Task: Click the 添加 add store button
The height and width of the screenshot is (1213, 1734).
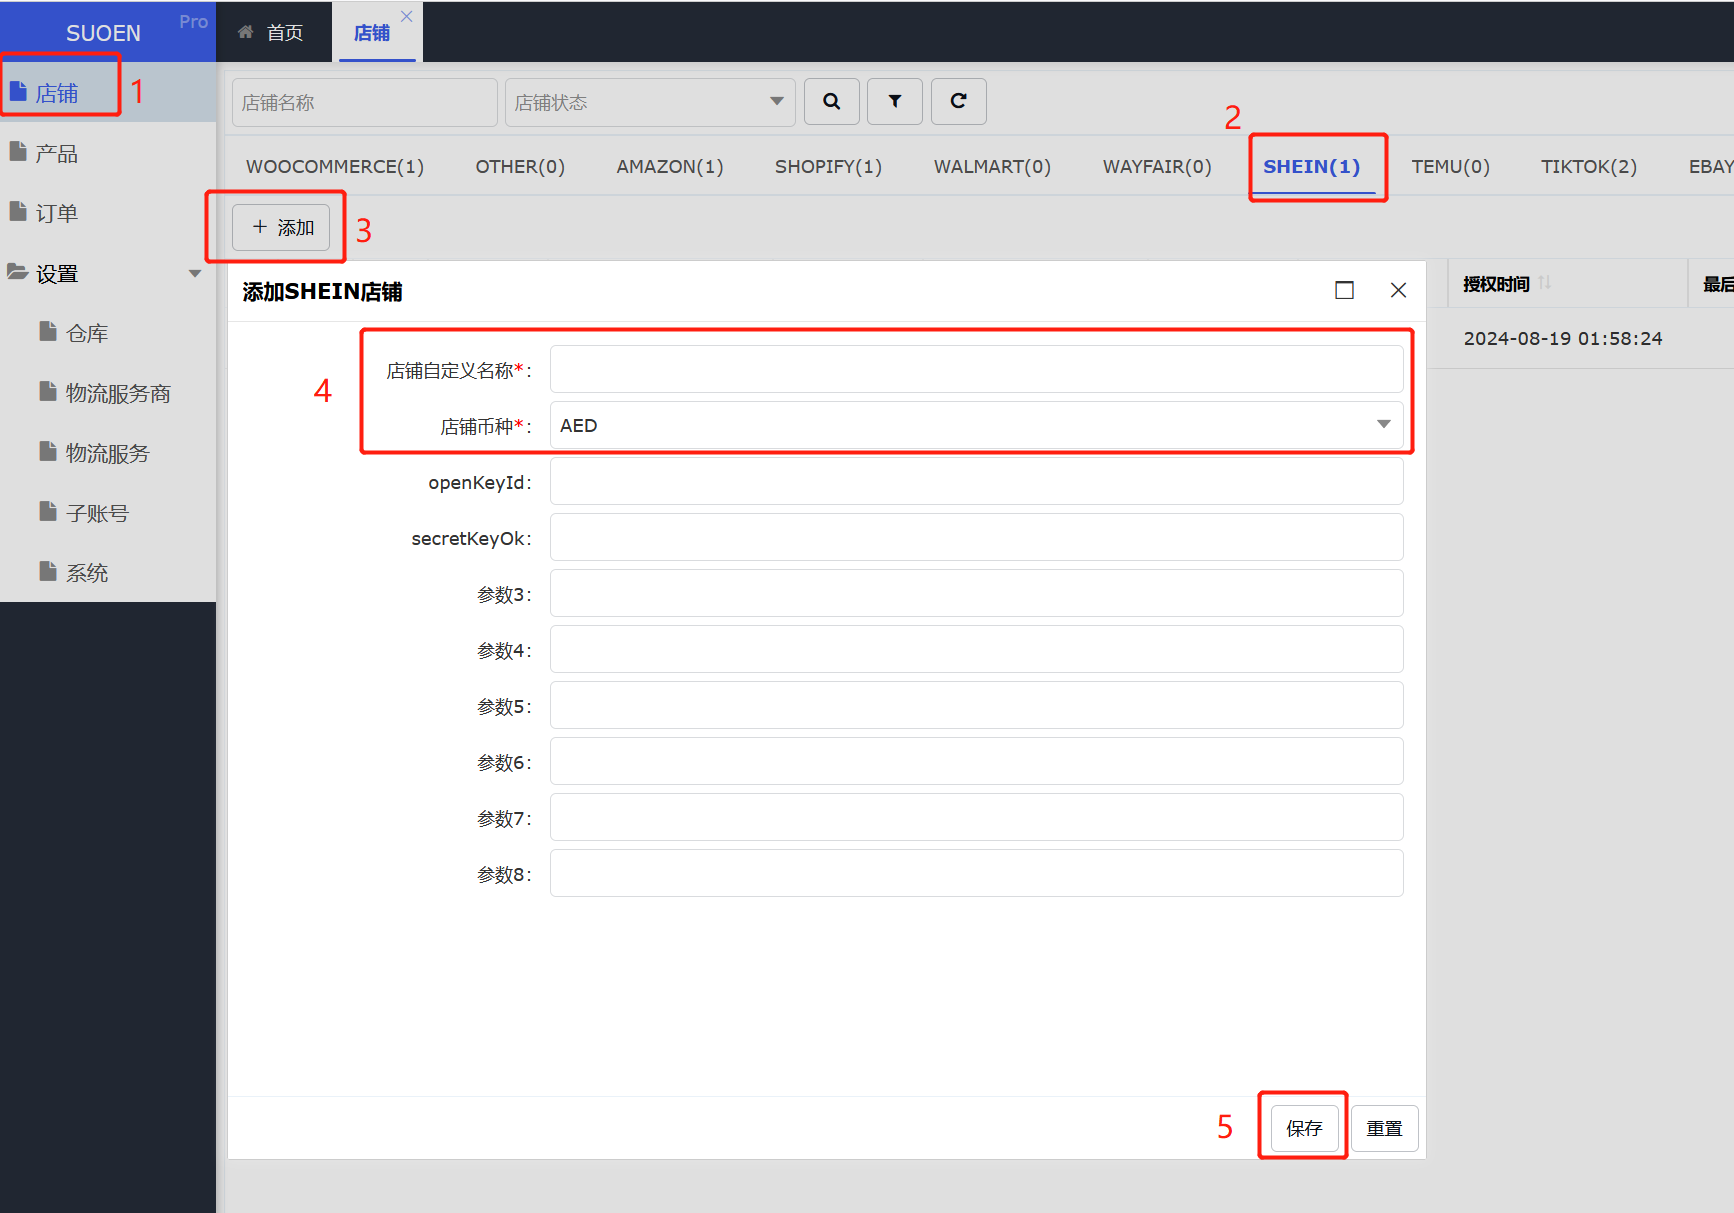Action: point(281,227)
